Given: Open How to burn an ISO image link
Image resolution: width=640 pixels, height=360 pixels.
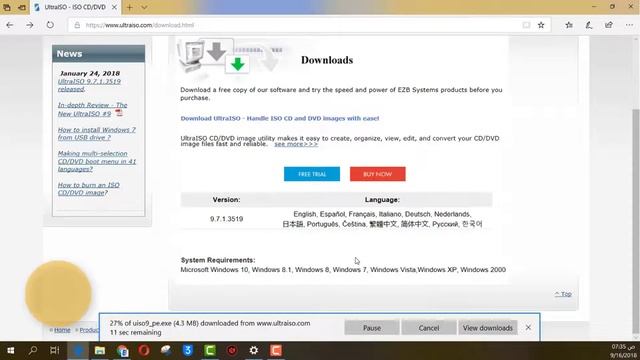Looking at the screenshot, I should pyautogui.click(x=89, y=189).
